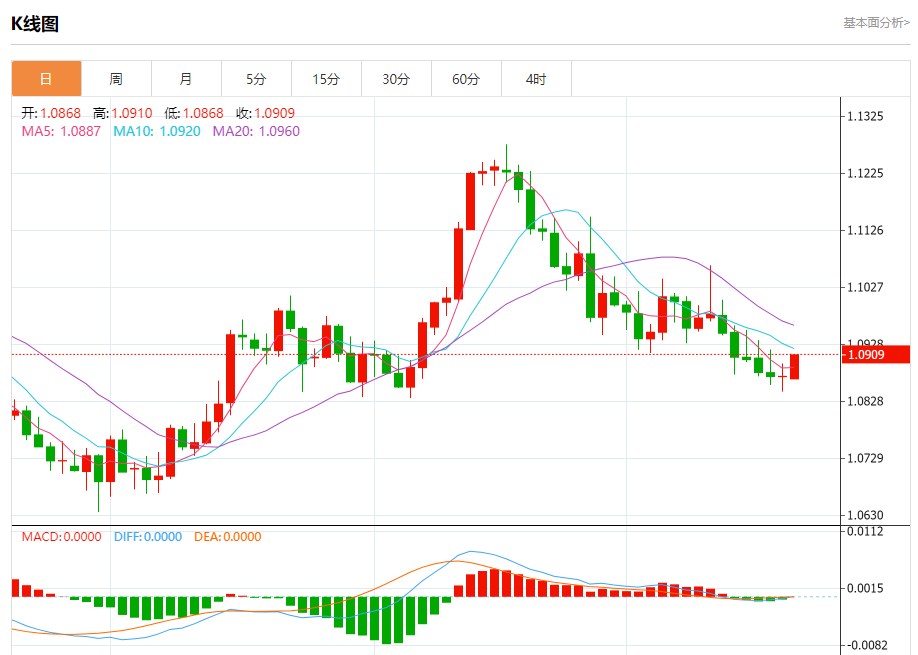Select the 周 weekly tab
Image resolution: width=918 pixels, height=655 pixels.
[116, 79]
